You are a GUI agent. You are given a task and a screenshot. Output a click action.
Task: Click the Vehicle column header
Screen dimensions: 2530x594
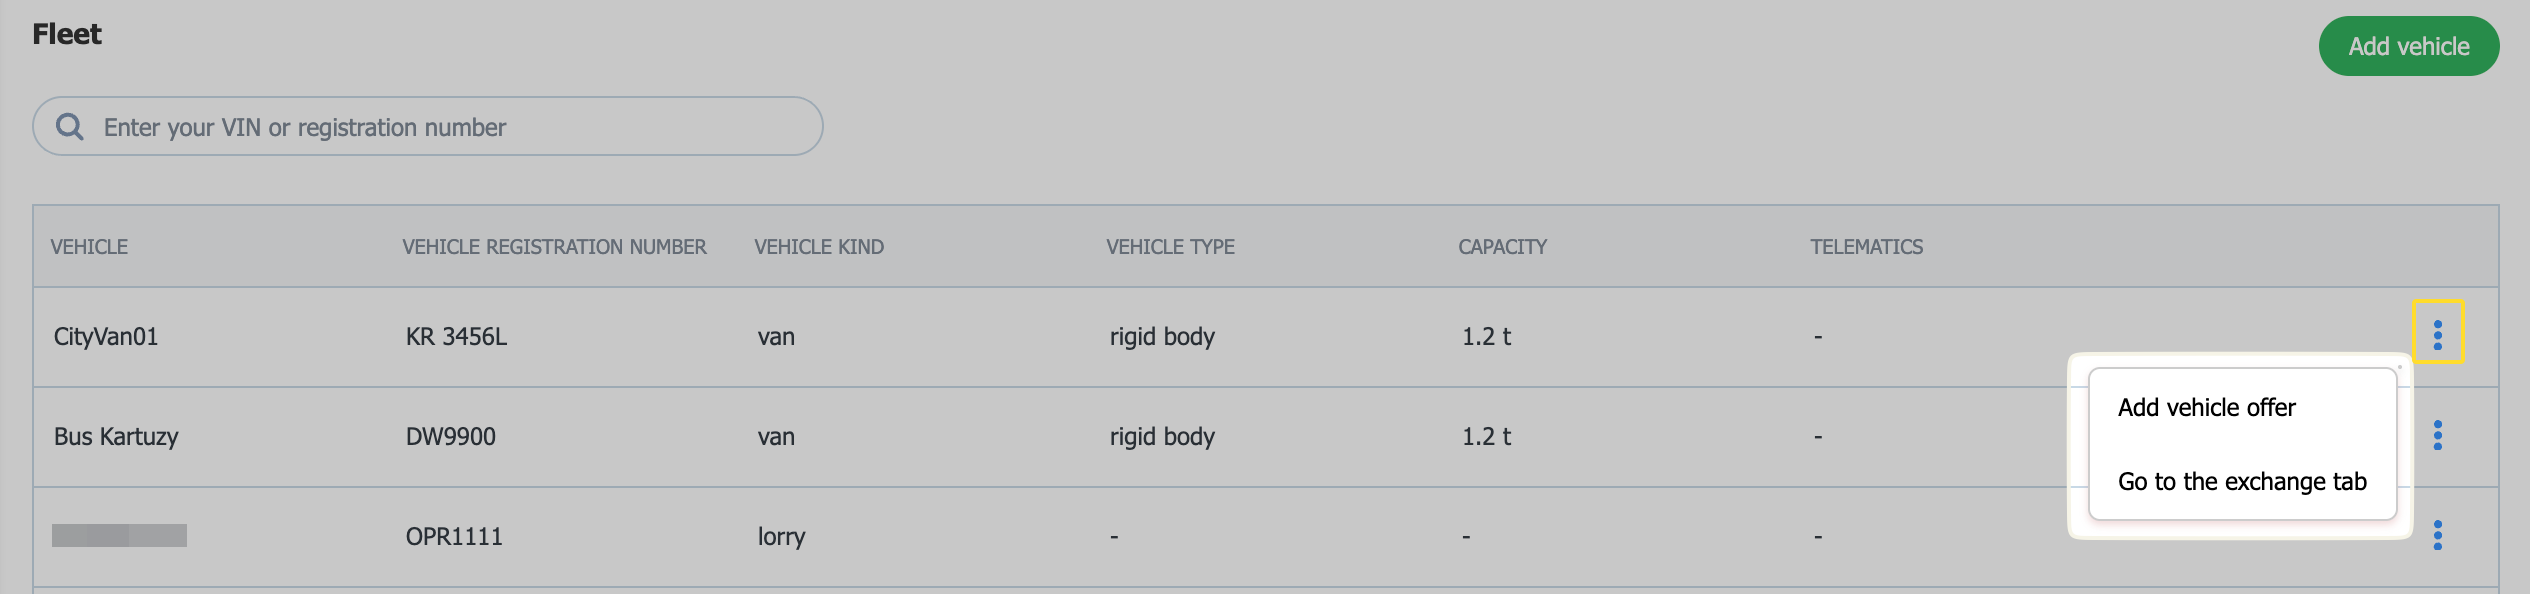tap(89, 247)
